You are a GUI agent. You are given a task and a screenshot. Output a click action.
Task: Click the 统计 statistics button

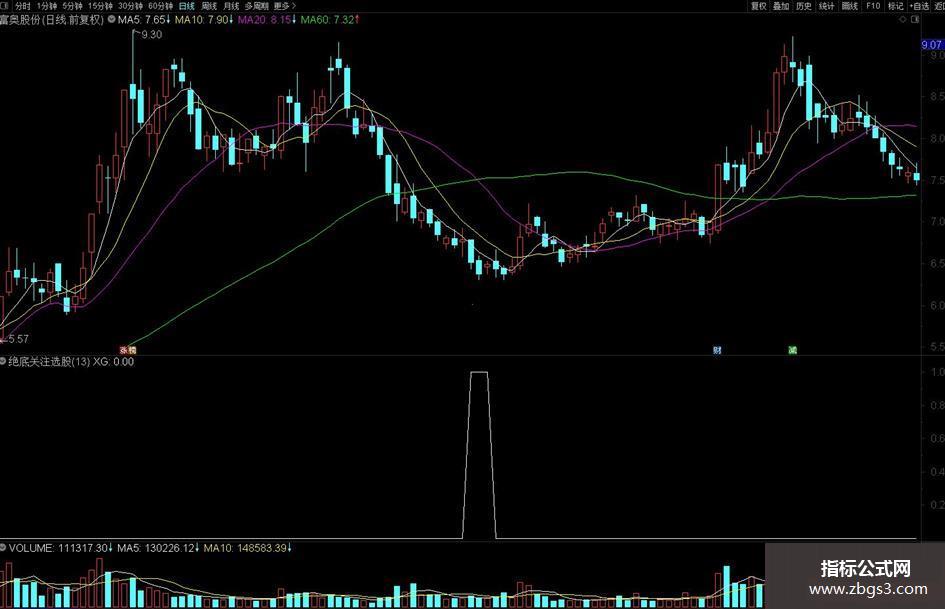coord(827,5)
